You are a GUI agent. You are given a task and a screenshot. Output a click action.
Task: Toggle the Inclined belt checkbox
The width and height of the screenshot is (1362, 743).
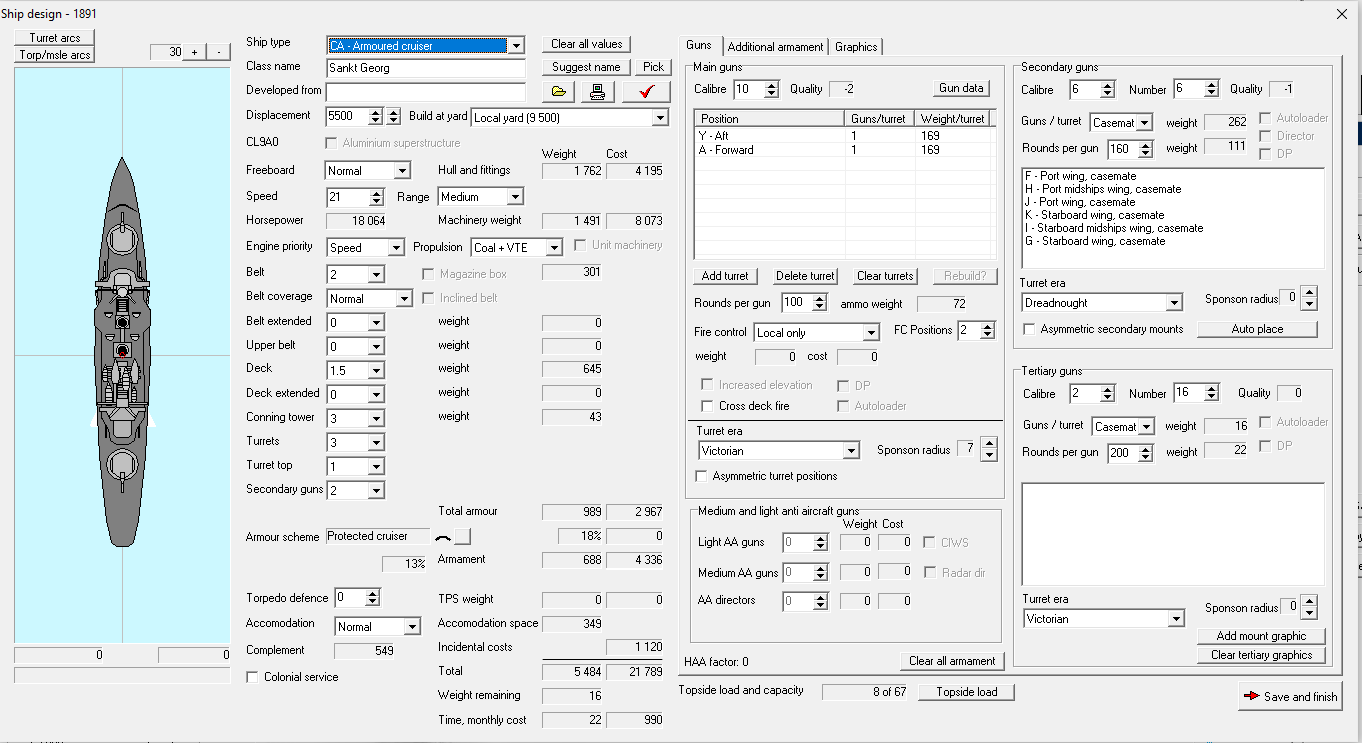[x=429, y=298]
